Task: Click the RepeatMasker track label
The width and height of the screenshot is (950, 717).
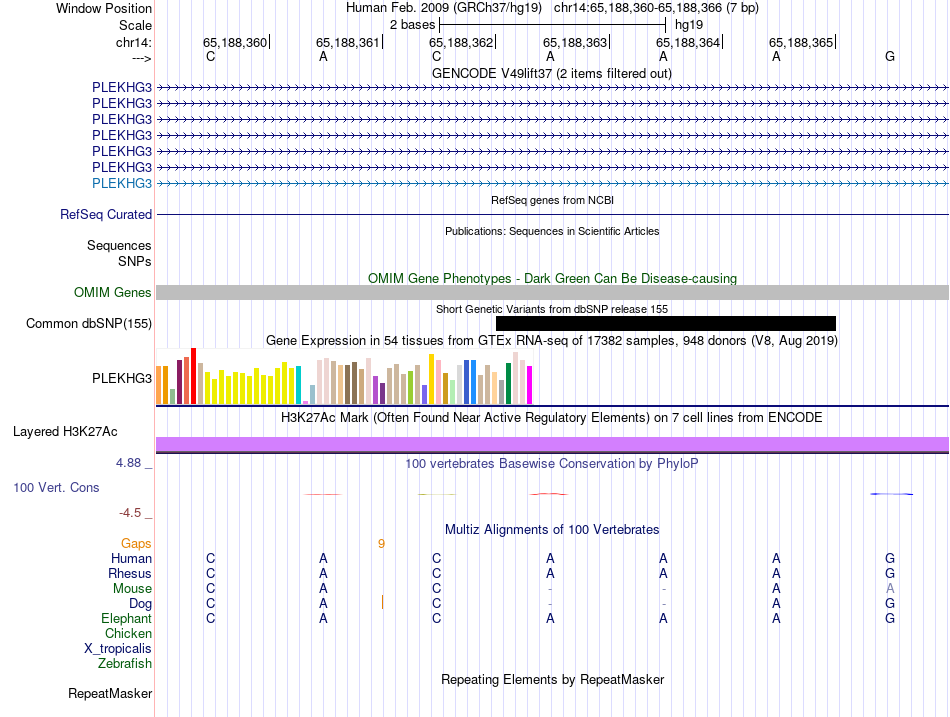Action: pos(110,693)
